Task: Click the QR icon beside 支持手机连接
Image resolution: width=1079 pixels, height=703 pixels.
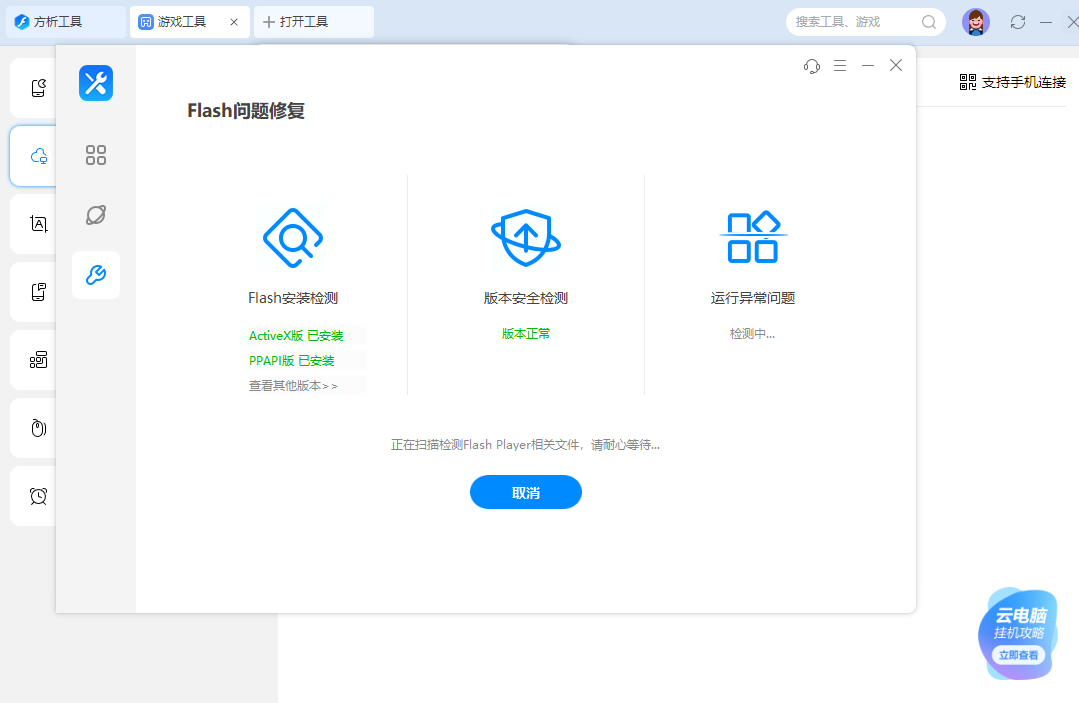Action: pos(968,83)
